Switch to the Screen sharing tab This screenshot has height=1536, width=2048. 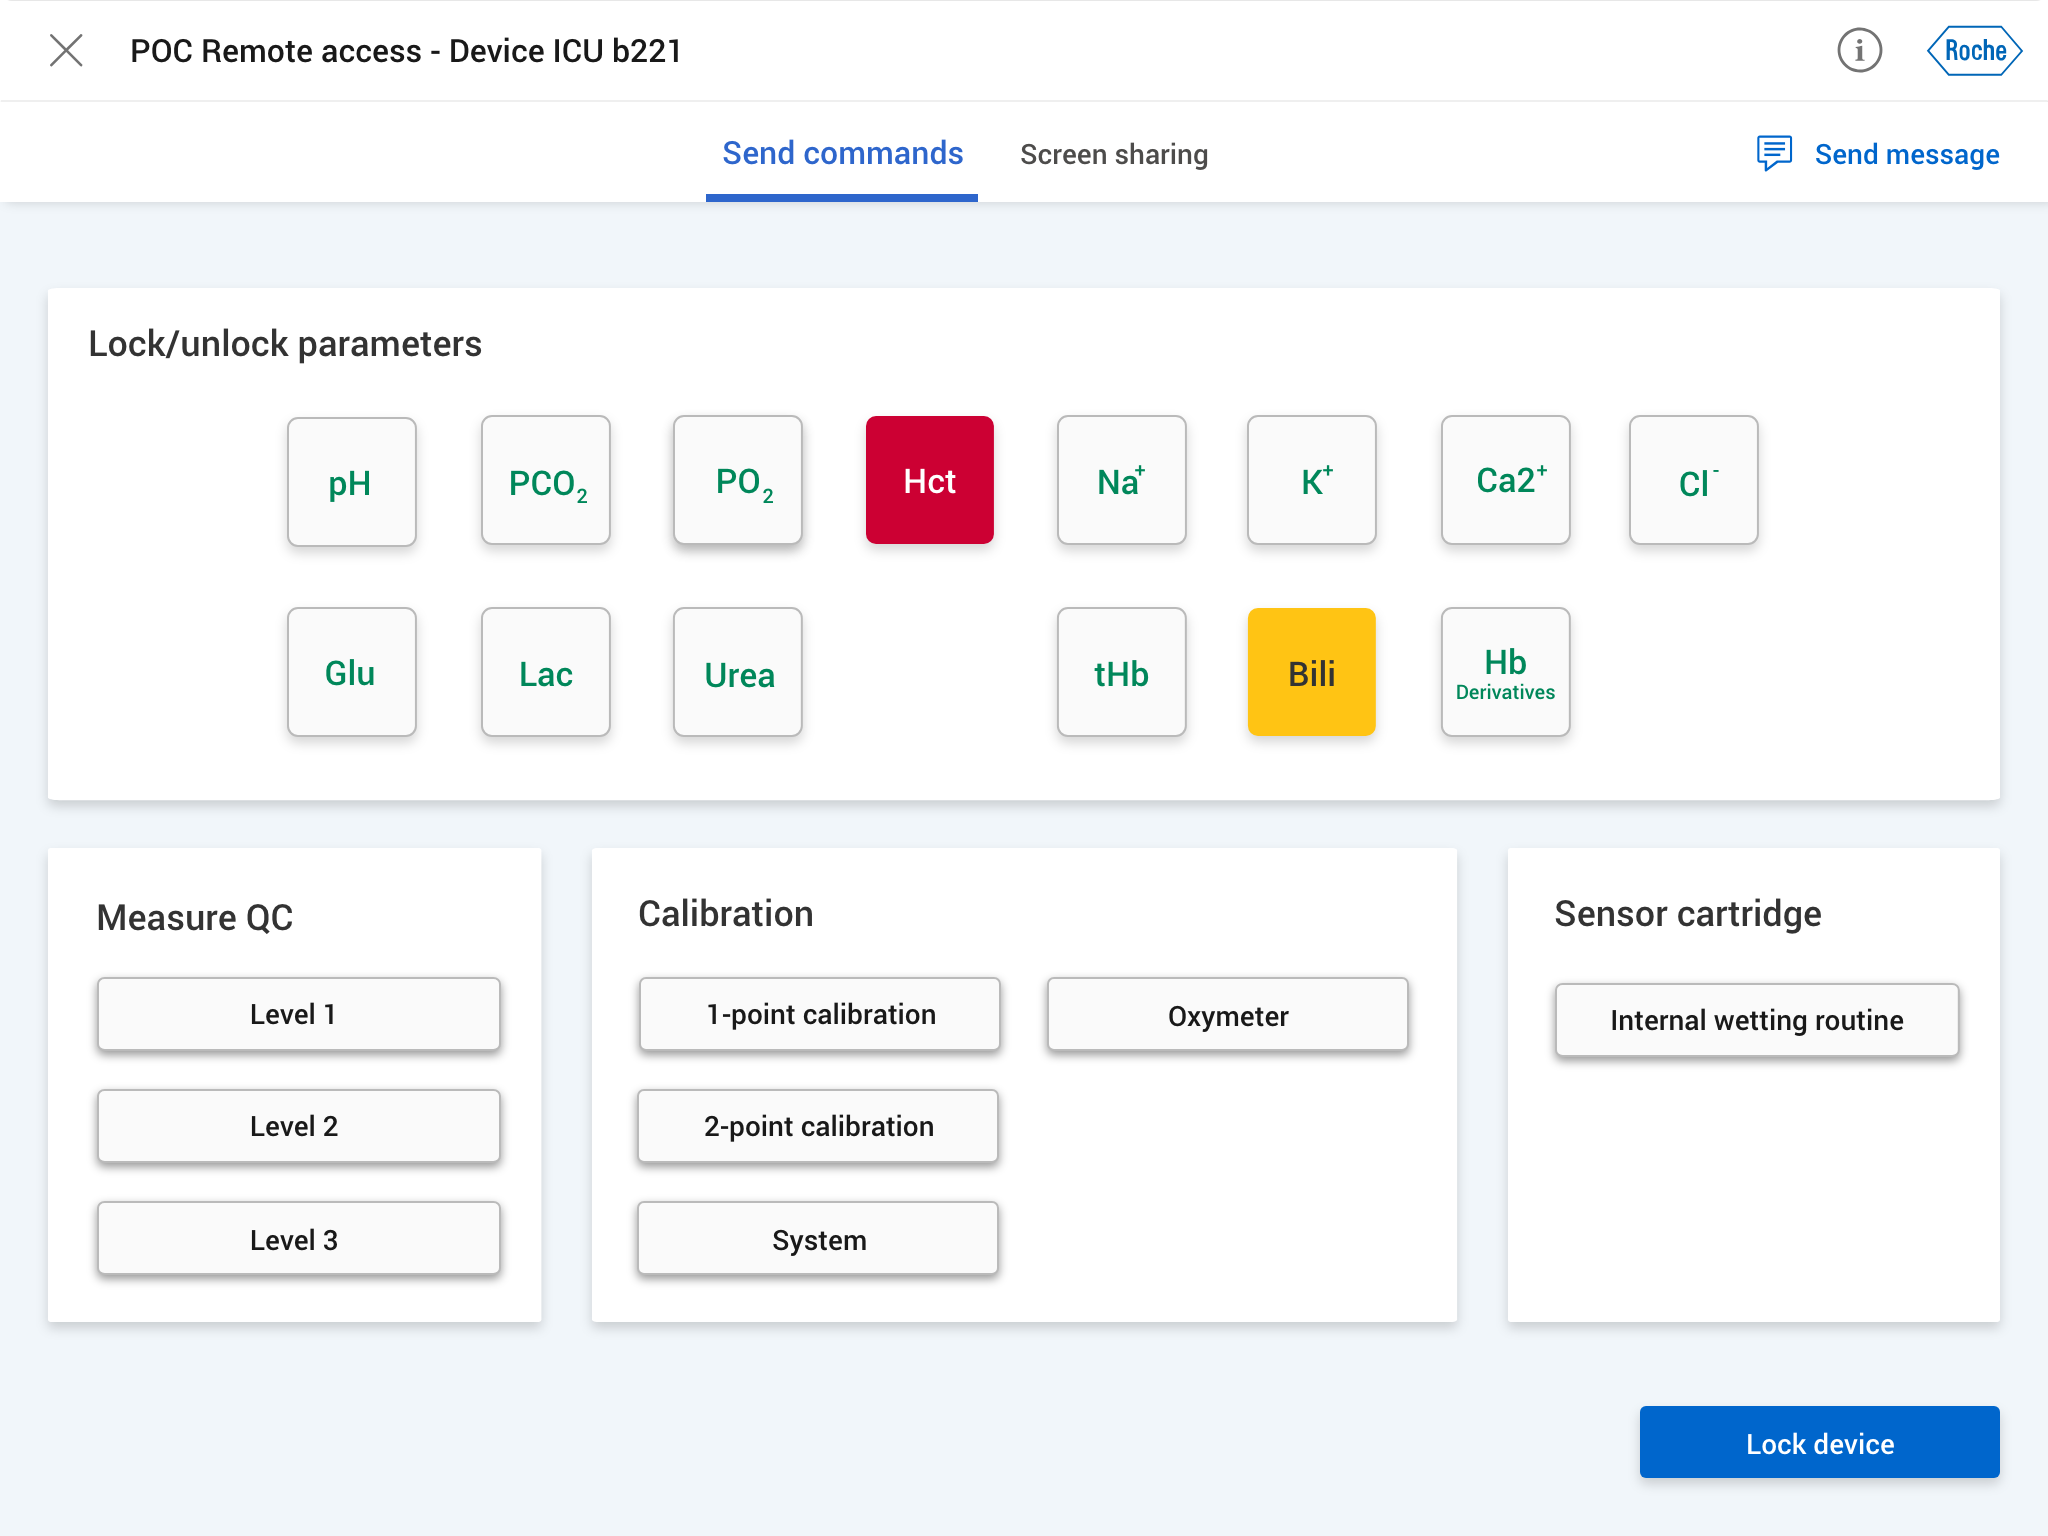point(1114,155)
